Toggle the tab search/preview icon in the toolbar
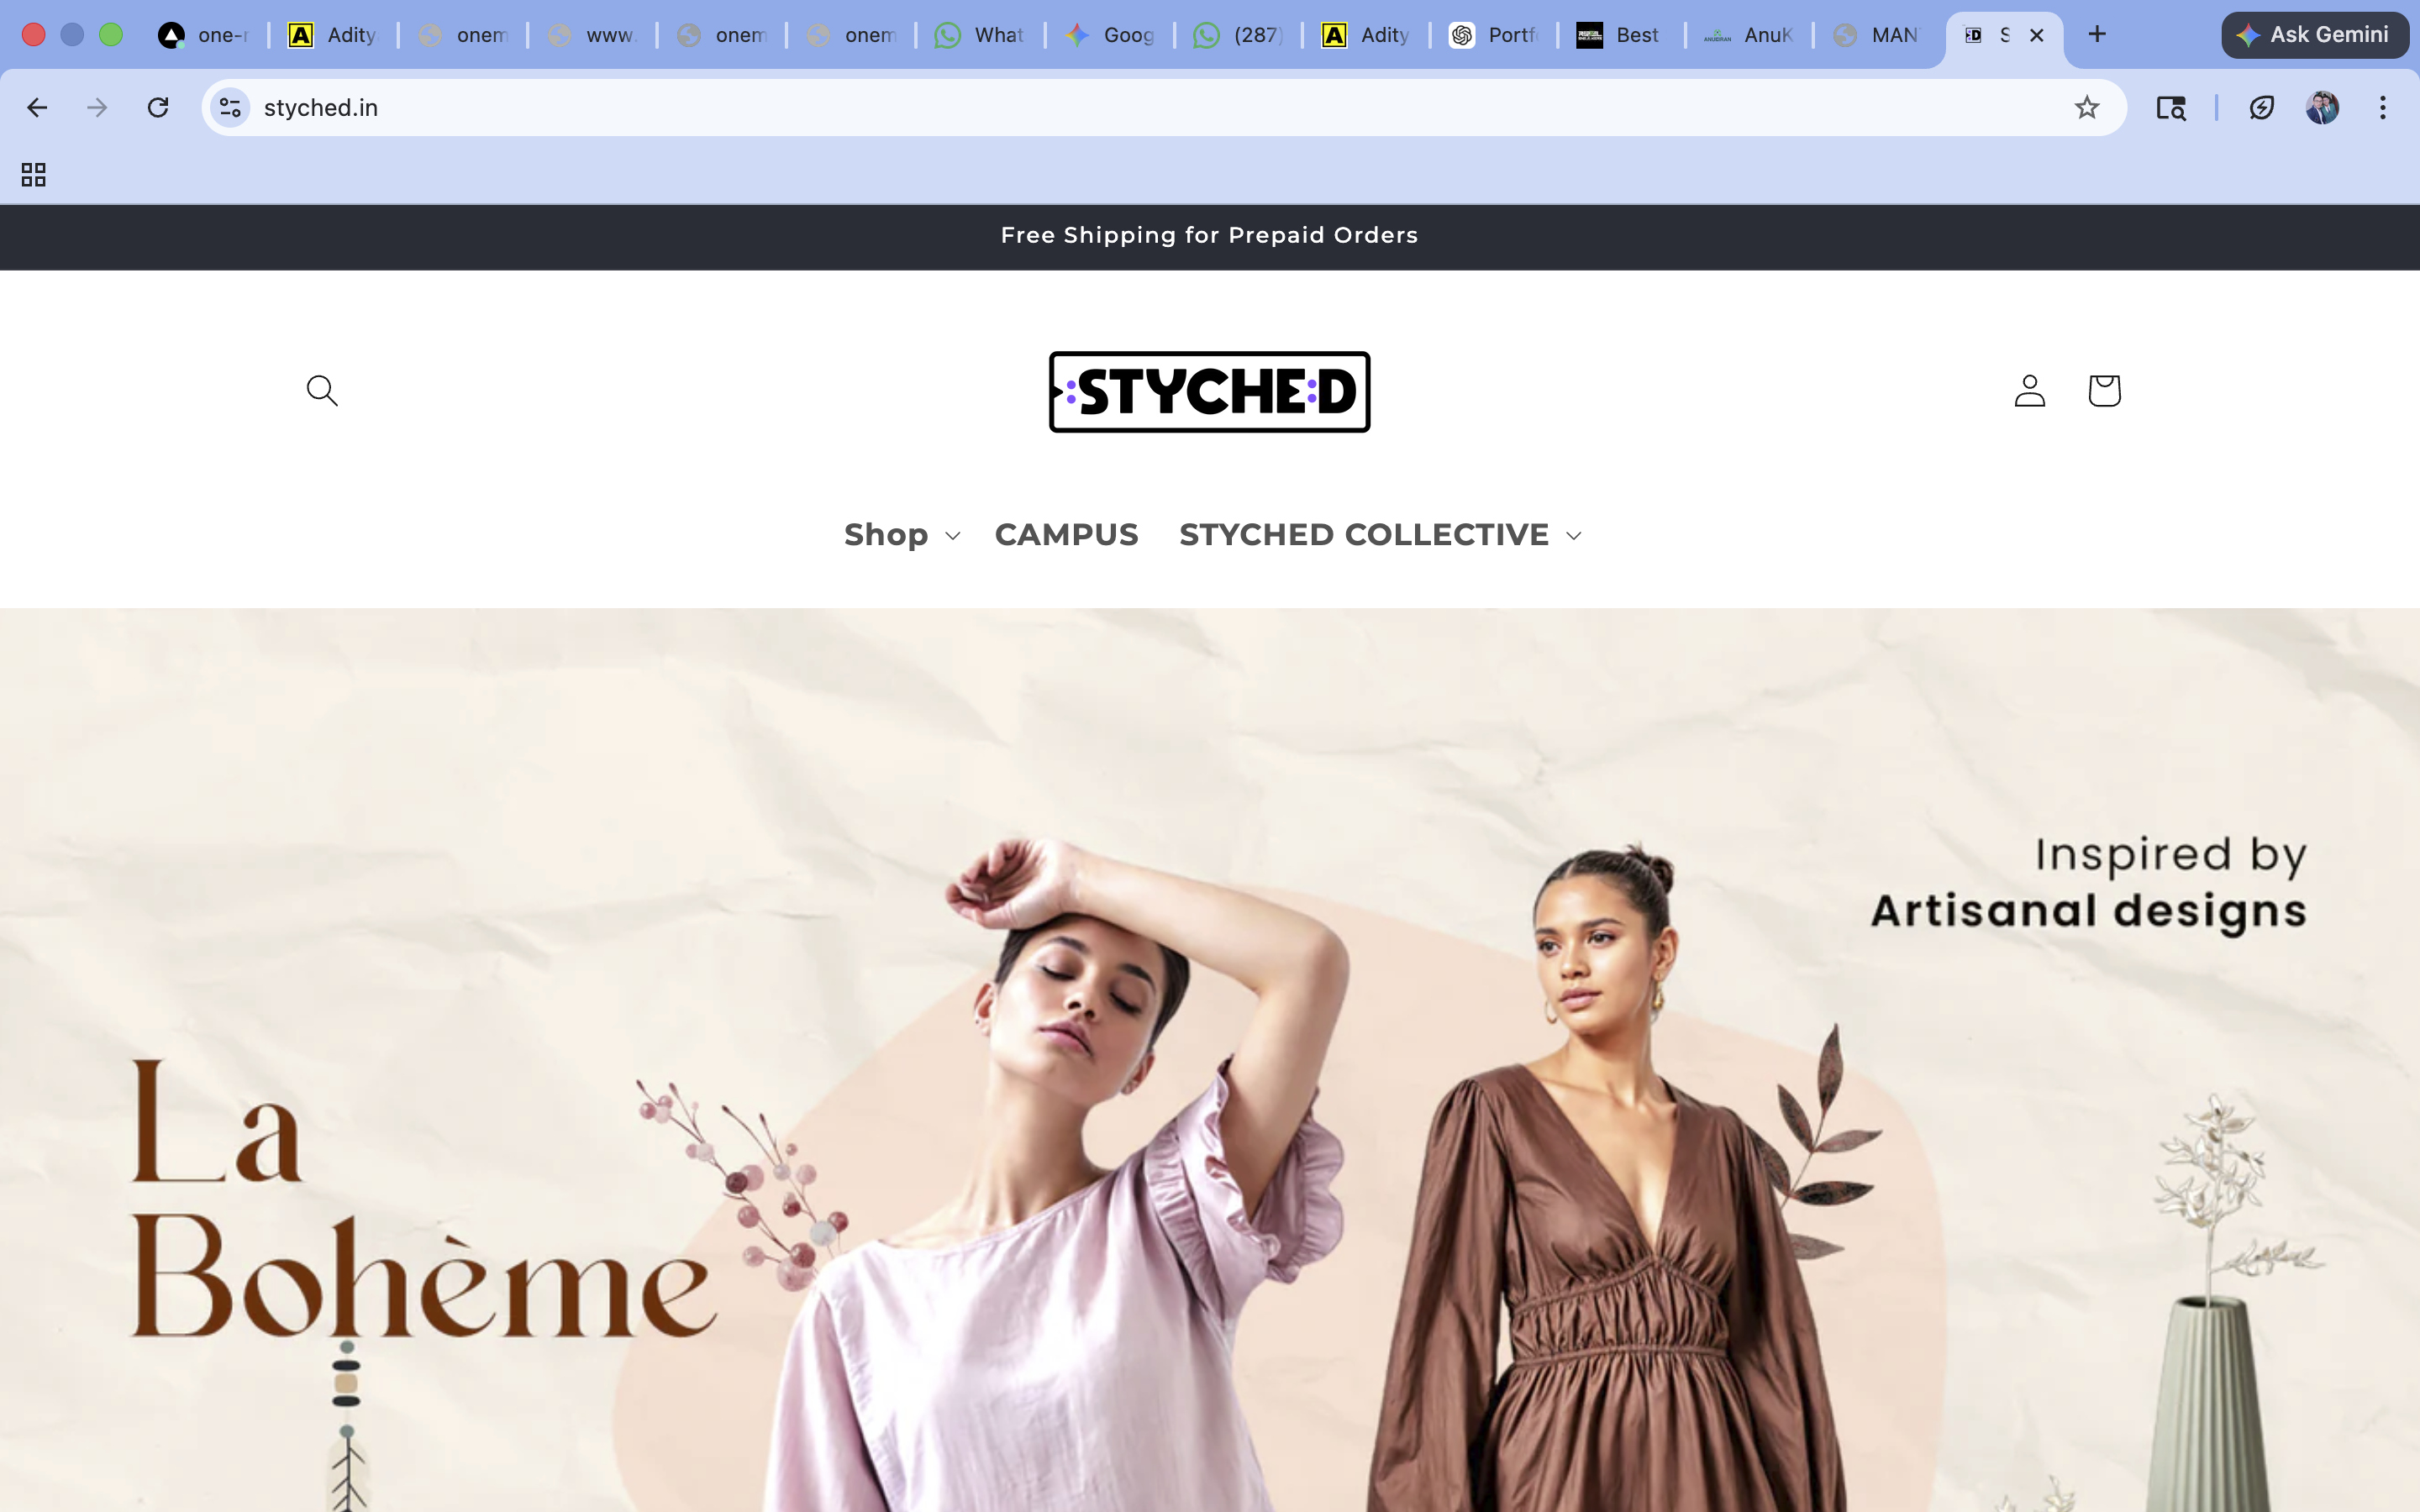2420x1512 pixels. click(2171, 107)
